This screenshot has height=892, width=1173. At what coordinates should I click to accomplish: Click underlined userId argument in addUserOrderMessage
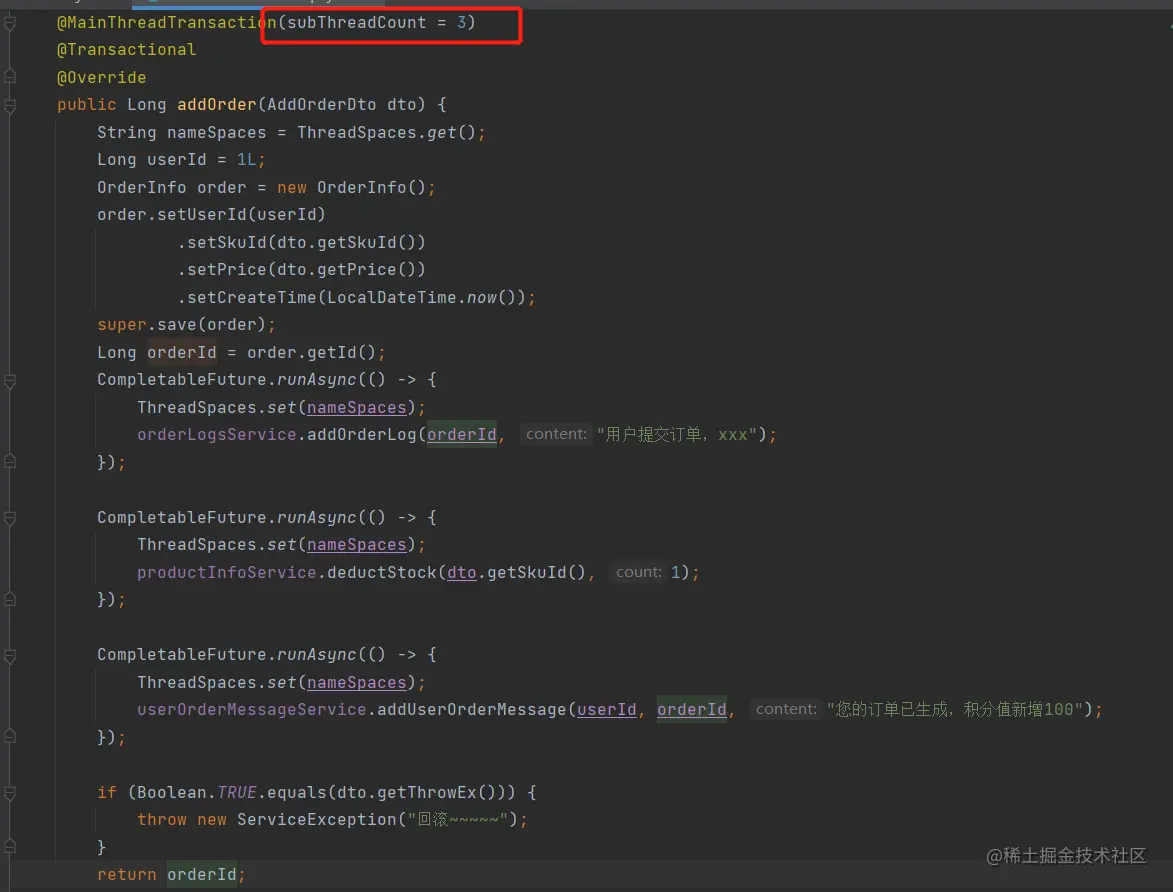(607, 709)
